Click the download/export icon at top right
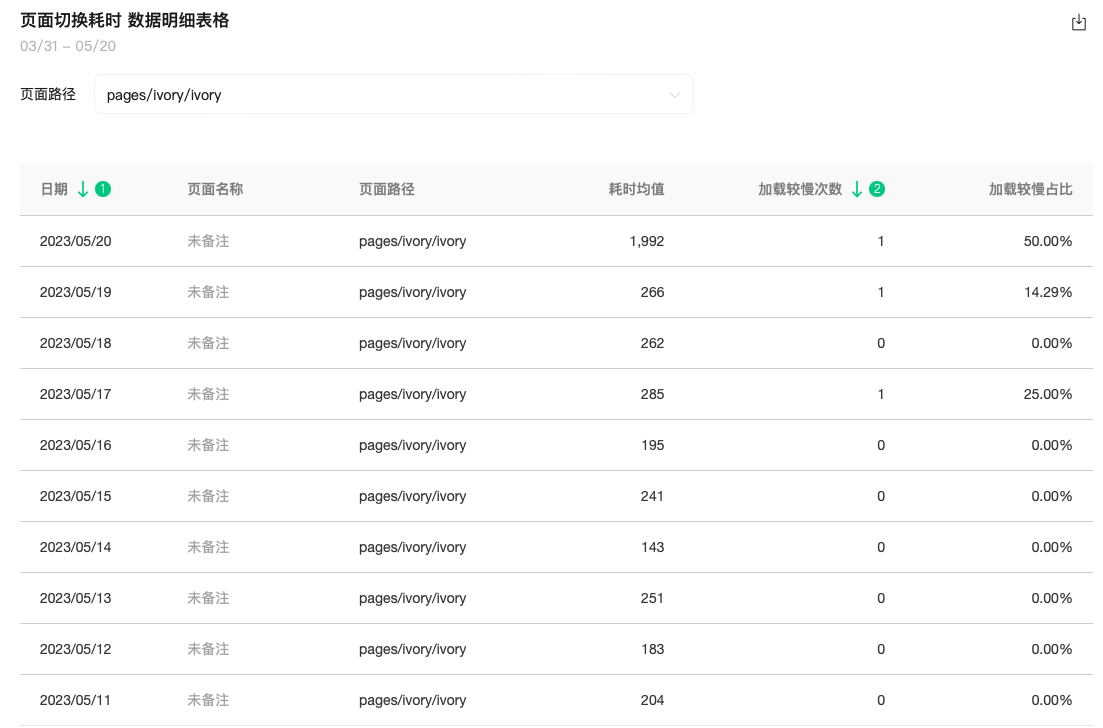Image resolution: width=1103 pixels, height=728 pixels. (1078, 23)
